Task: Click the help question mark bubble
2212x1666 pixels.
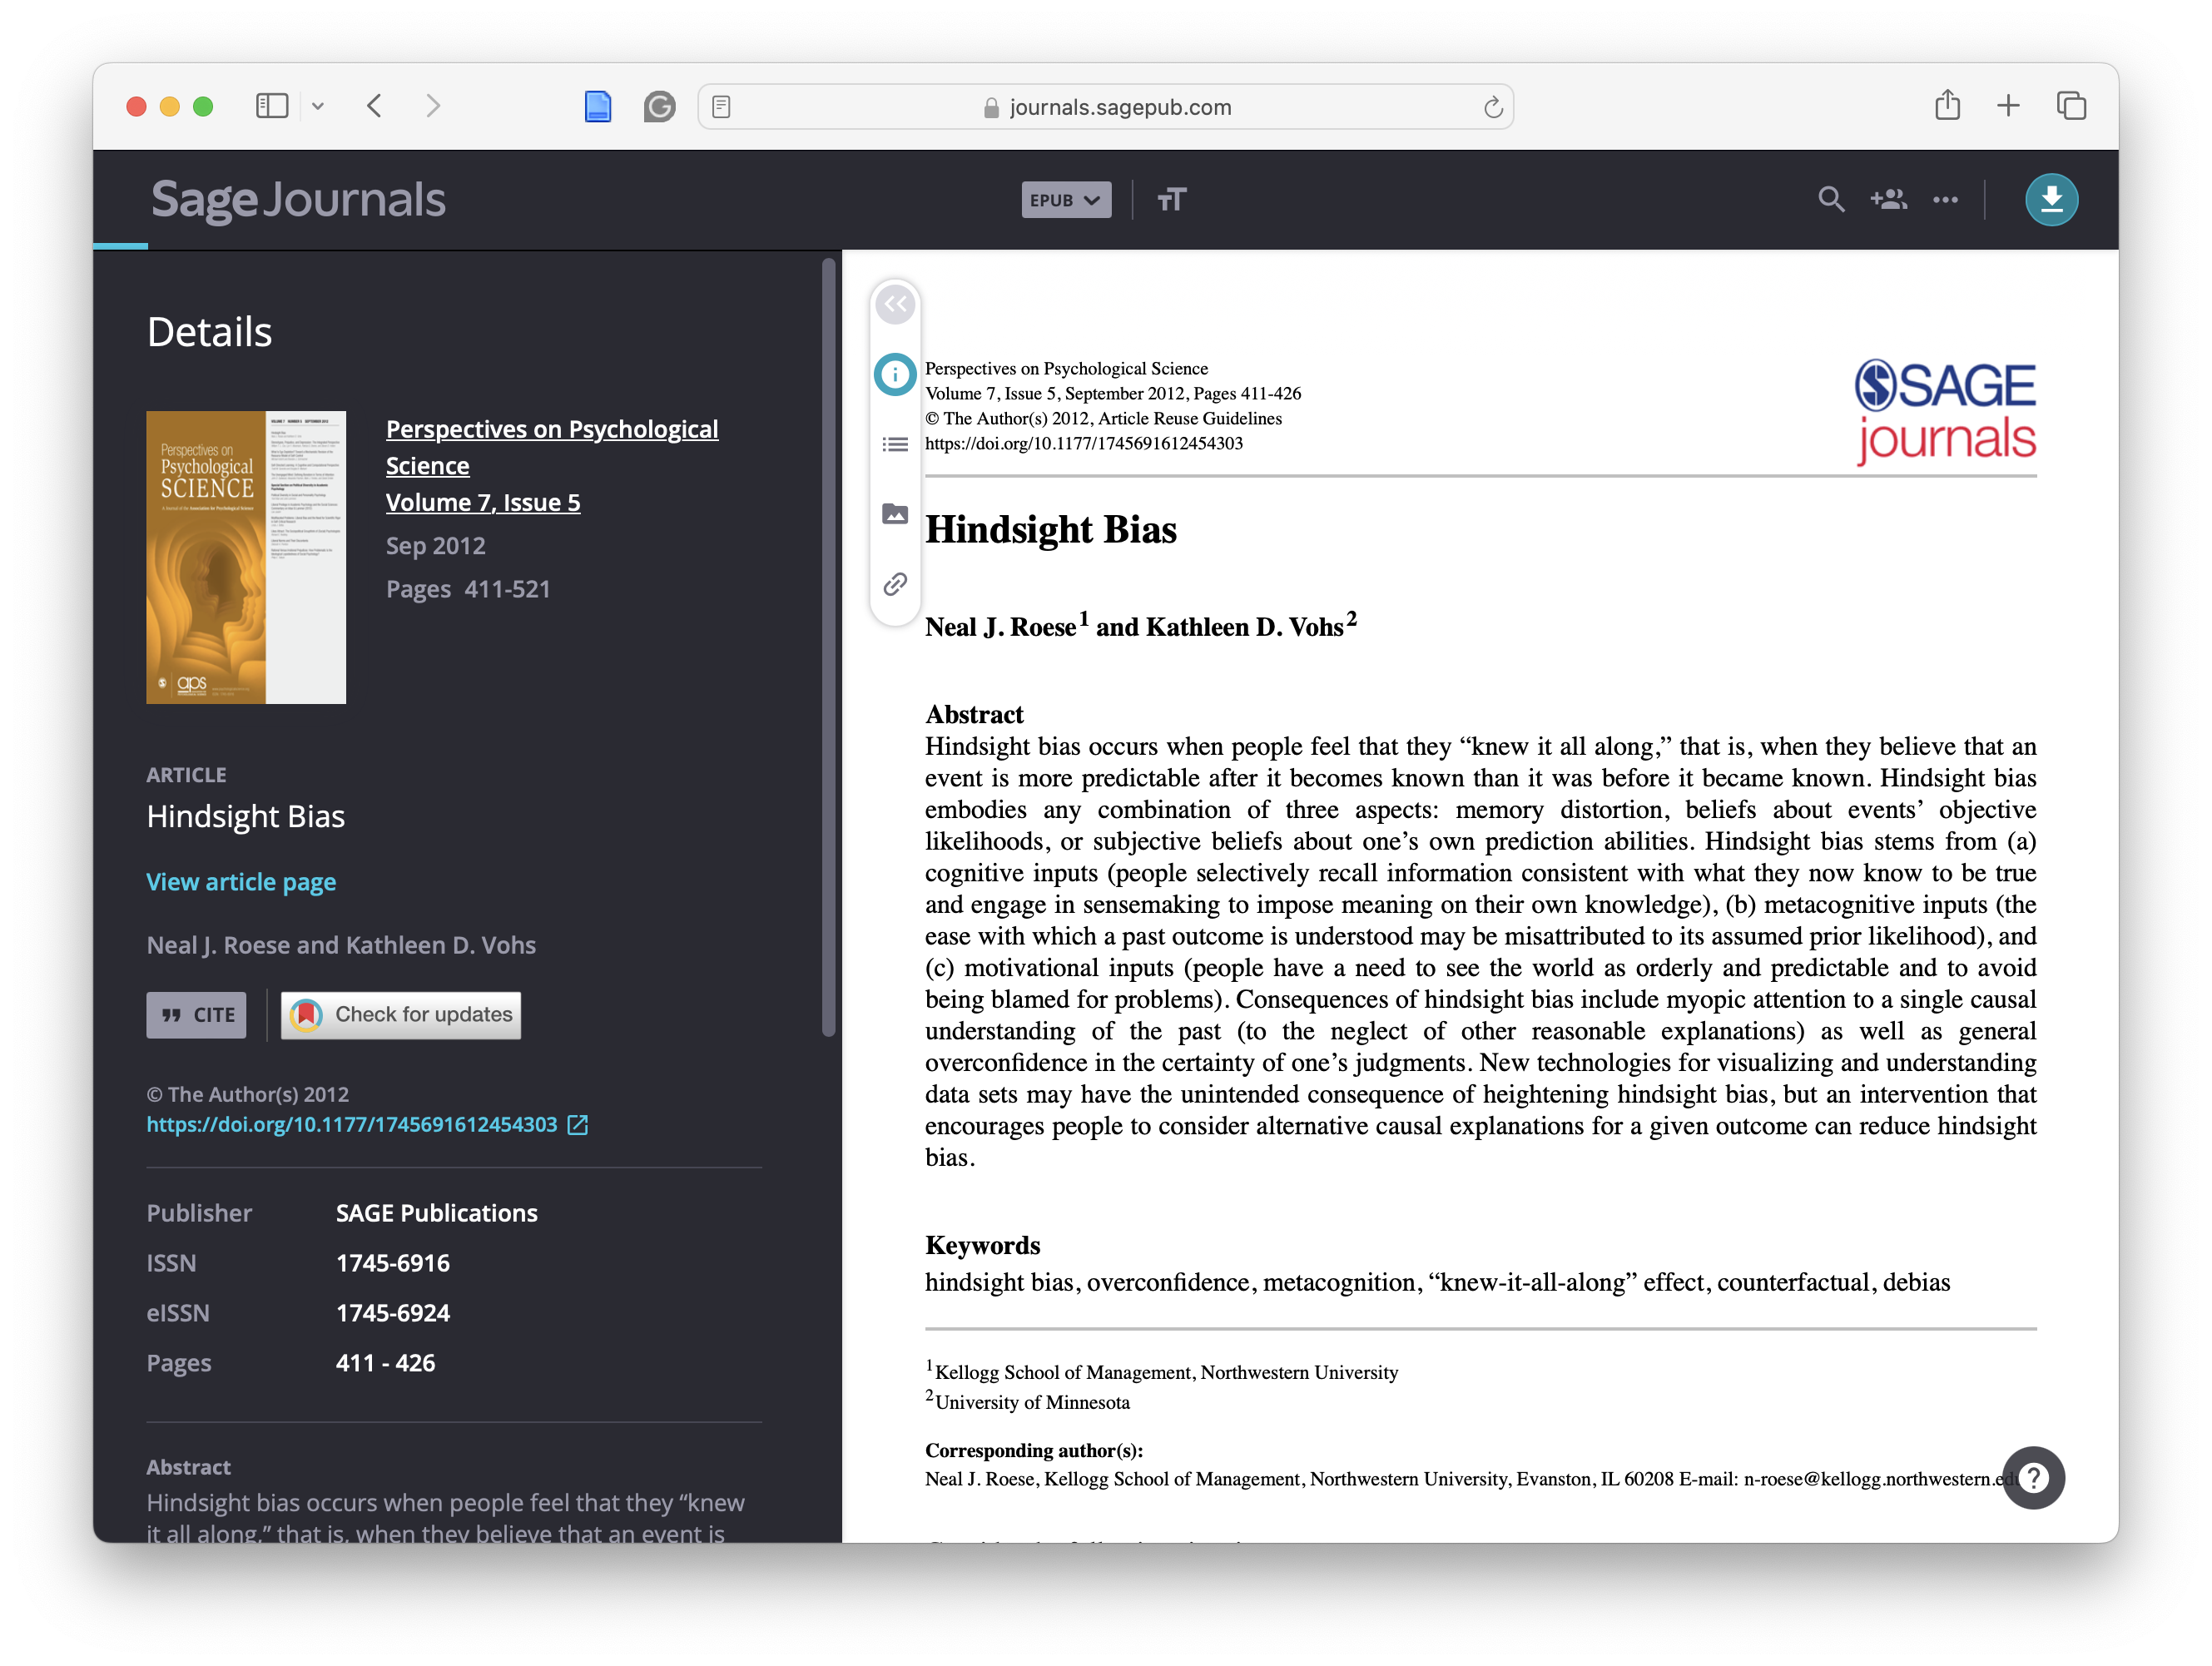Action: pyautogui.click(x=2033, y=1477)
